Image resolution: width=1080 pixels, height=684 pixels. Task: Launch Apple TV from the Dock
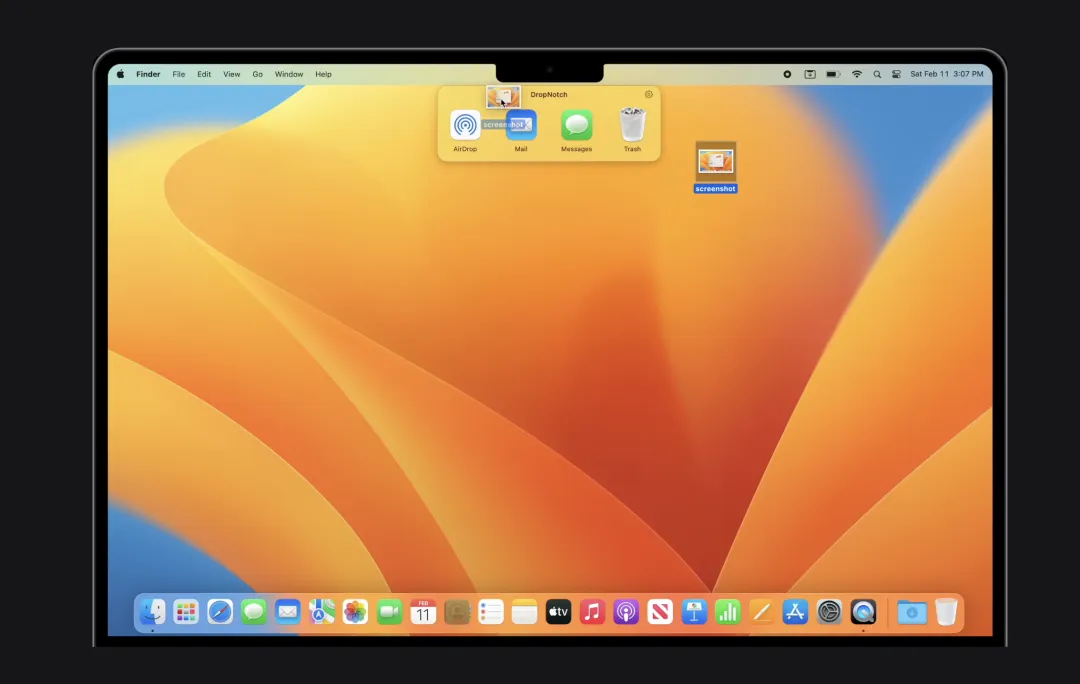(559, 612)
